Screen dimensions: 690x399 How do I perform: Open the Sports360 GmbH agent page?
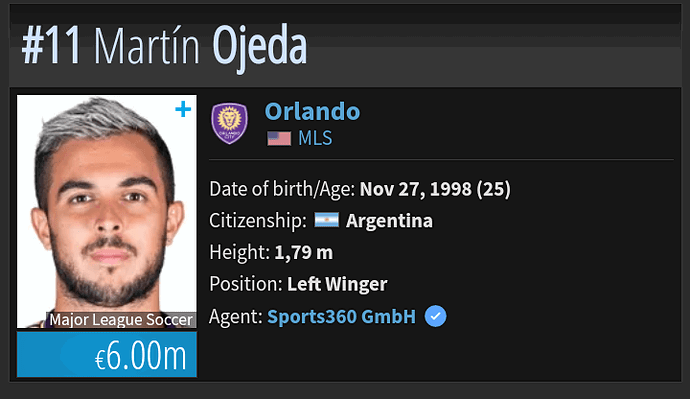coord(341,316)
